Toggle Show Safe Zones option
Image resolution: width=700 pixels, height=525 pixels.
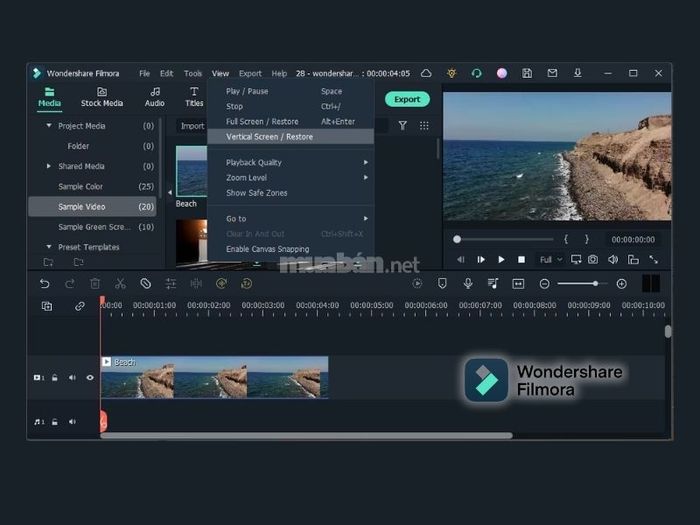[291, 193]
